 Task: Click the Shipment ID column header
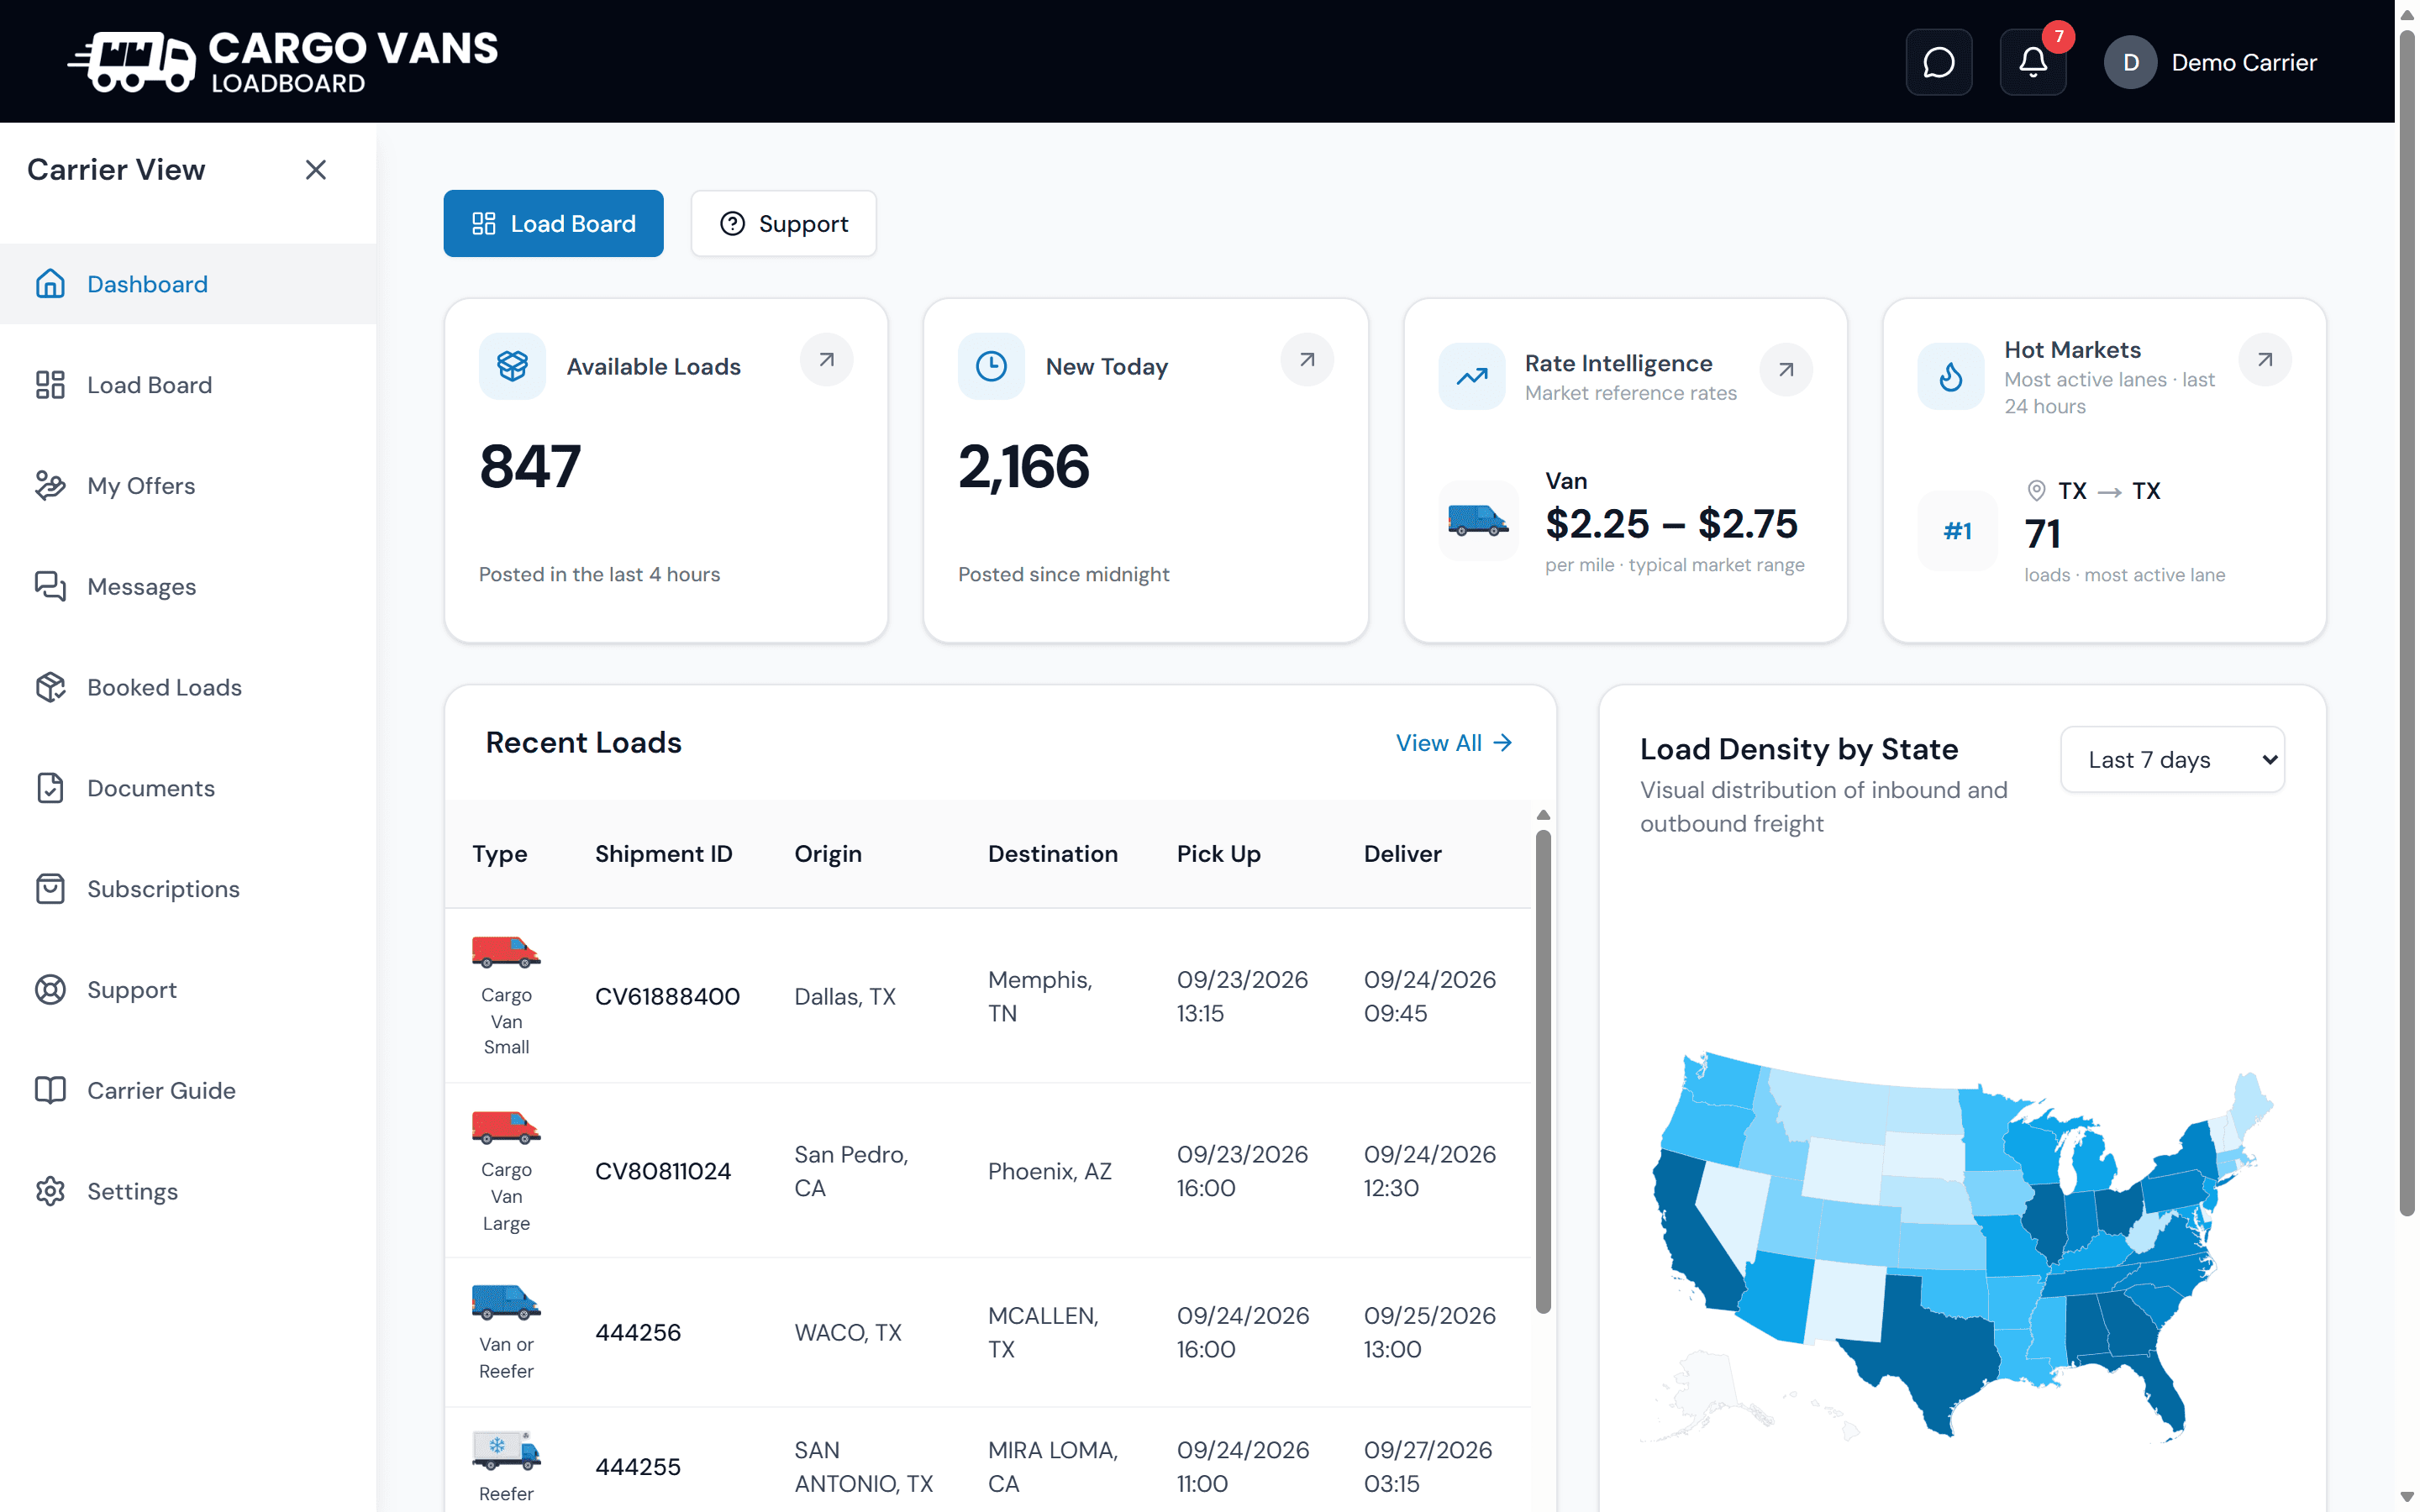(x=664, y=854)
